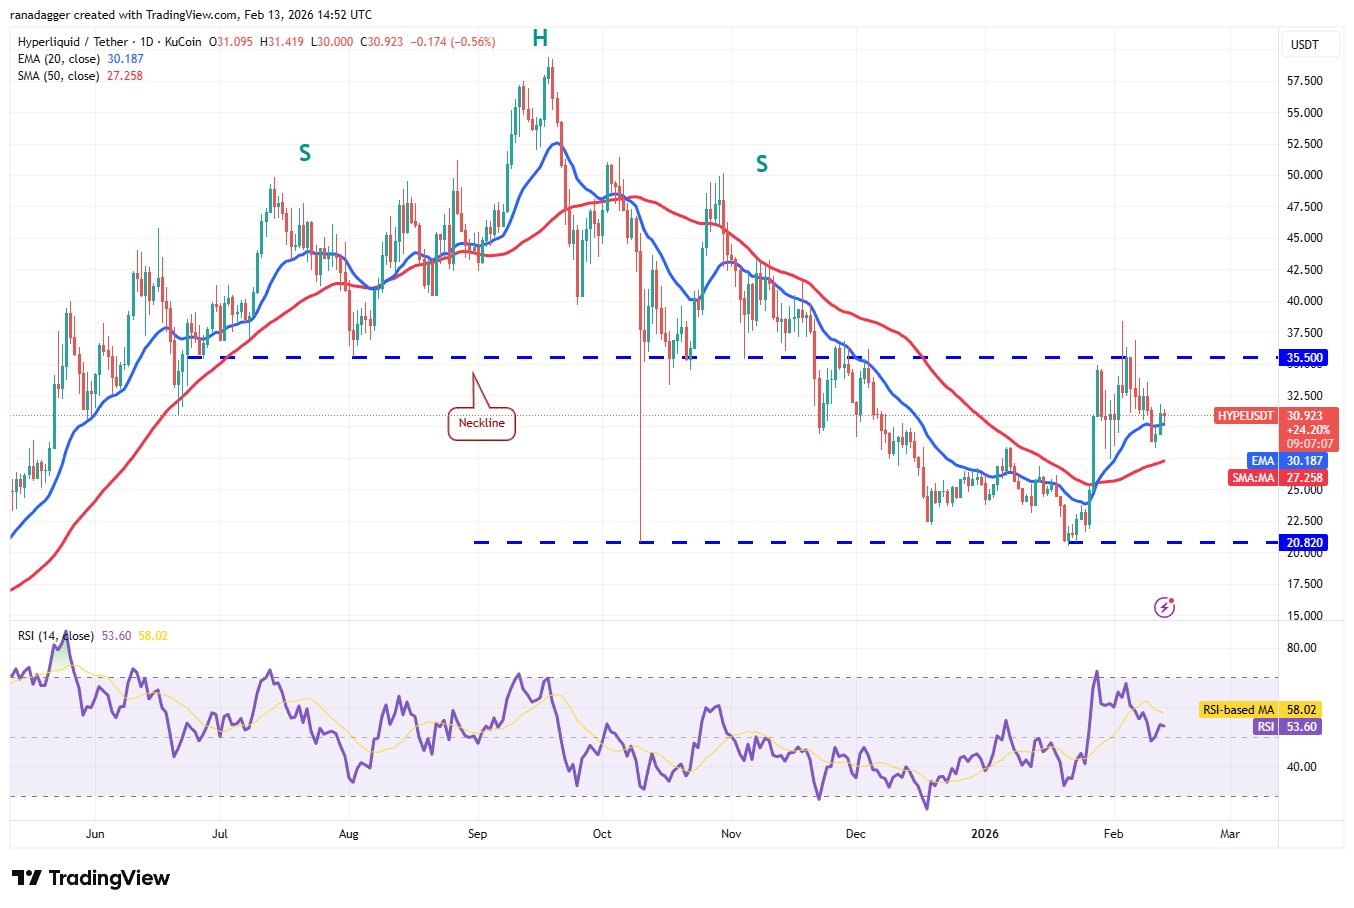
Task: Click the Neckline callout annotation
Action: click(481, 423)
